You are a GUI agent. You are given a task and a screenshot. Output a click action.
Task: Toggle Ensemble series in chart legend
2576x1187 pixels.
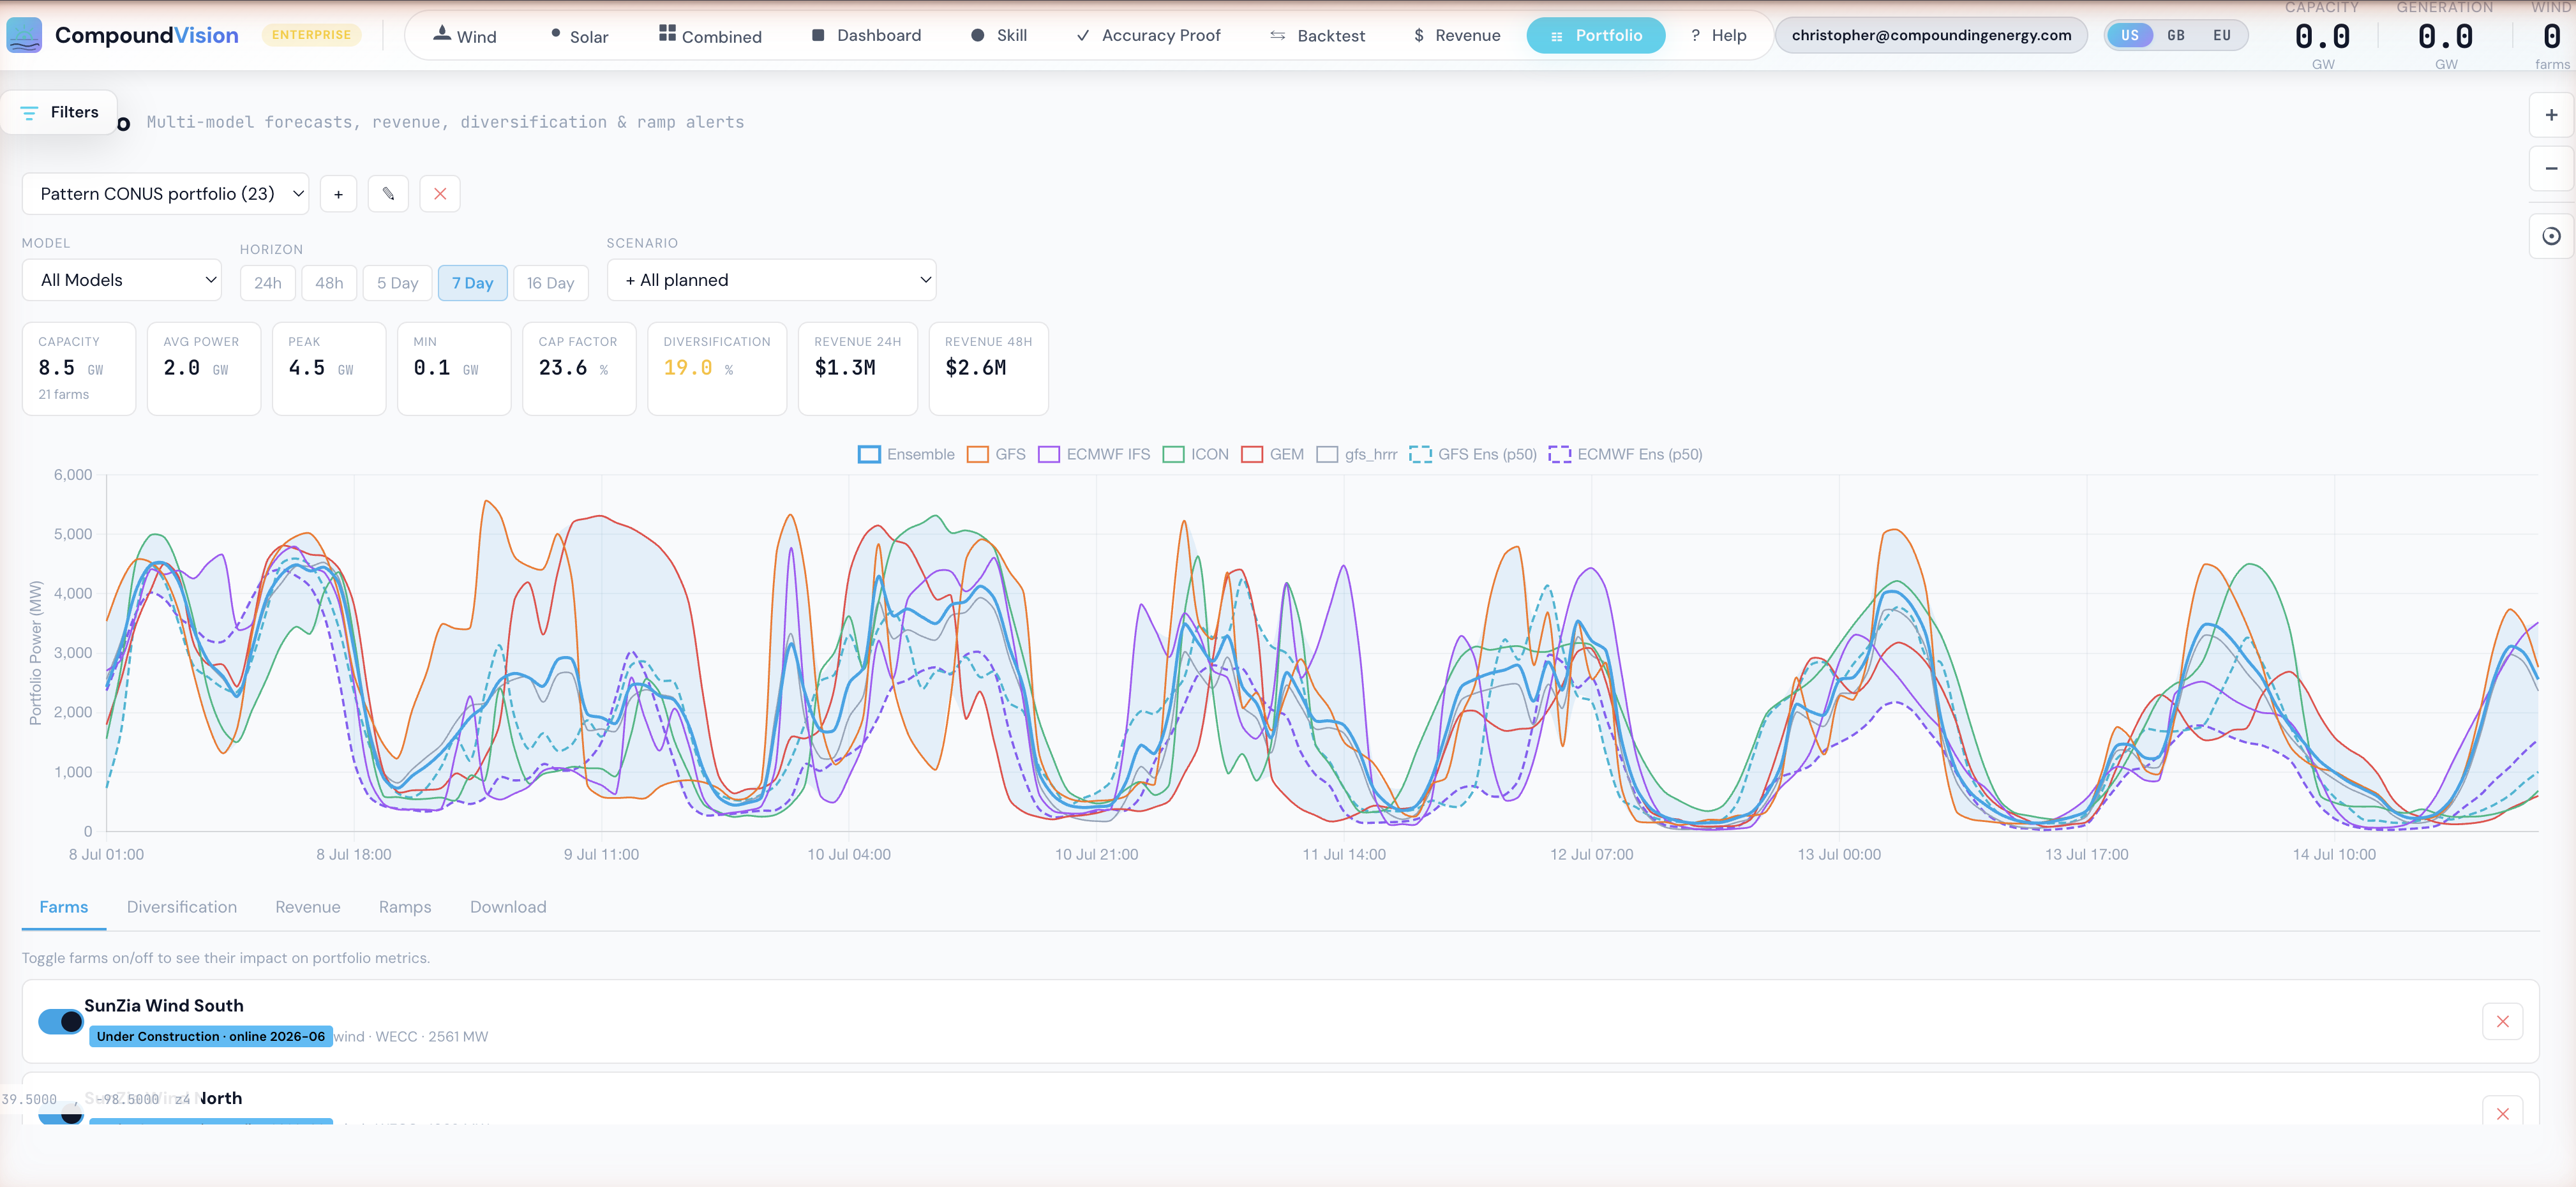click(906, 454)
